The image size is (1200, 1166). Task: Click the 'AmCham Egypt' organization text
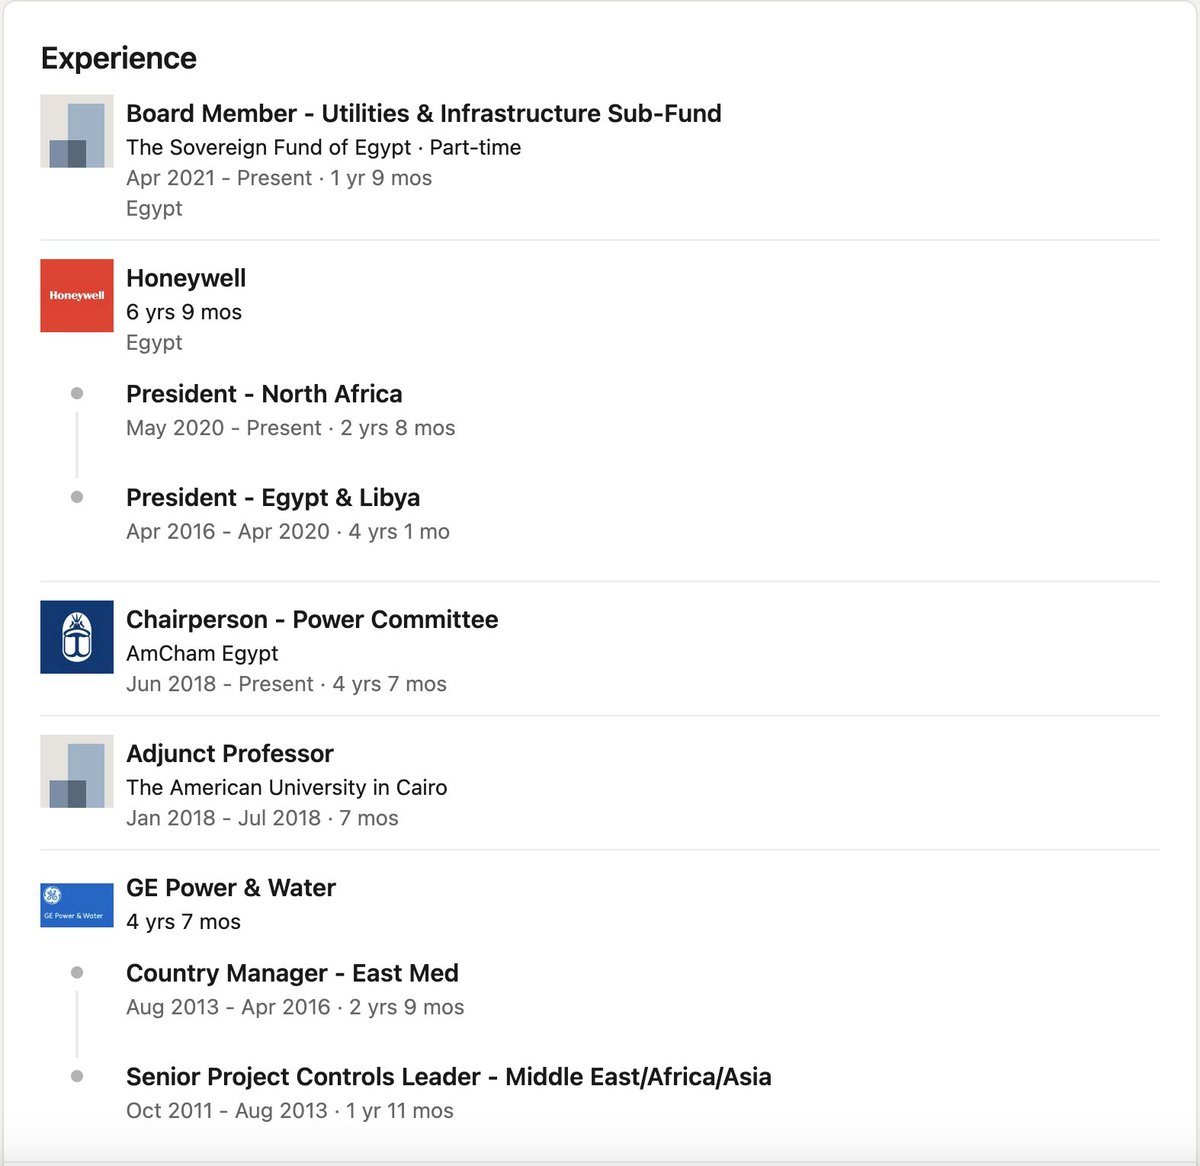pos(202,654)
